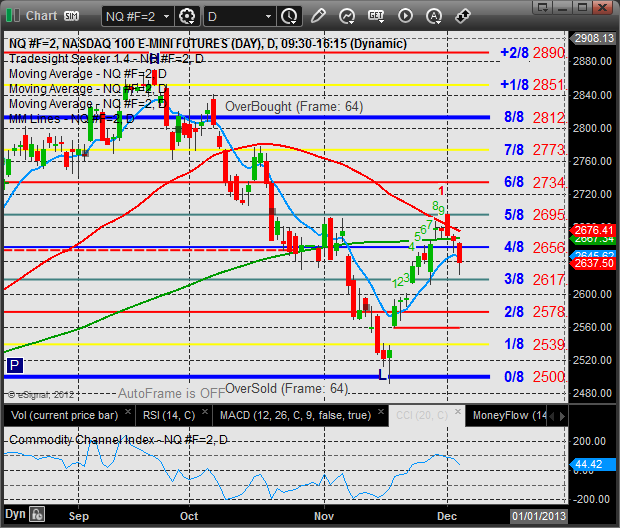This screenshot has width=620, height=528.
Task: Open the chart settings gear icon
Action: (187, 17)
